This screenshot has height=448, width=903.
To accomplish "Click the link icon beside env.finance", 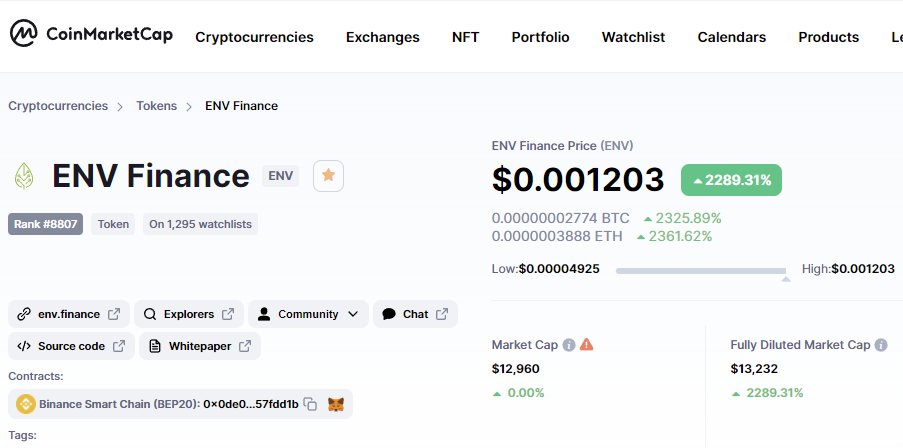I will pos(24,314).
